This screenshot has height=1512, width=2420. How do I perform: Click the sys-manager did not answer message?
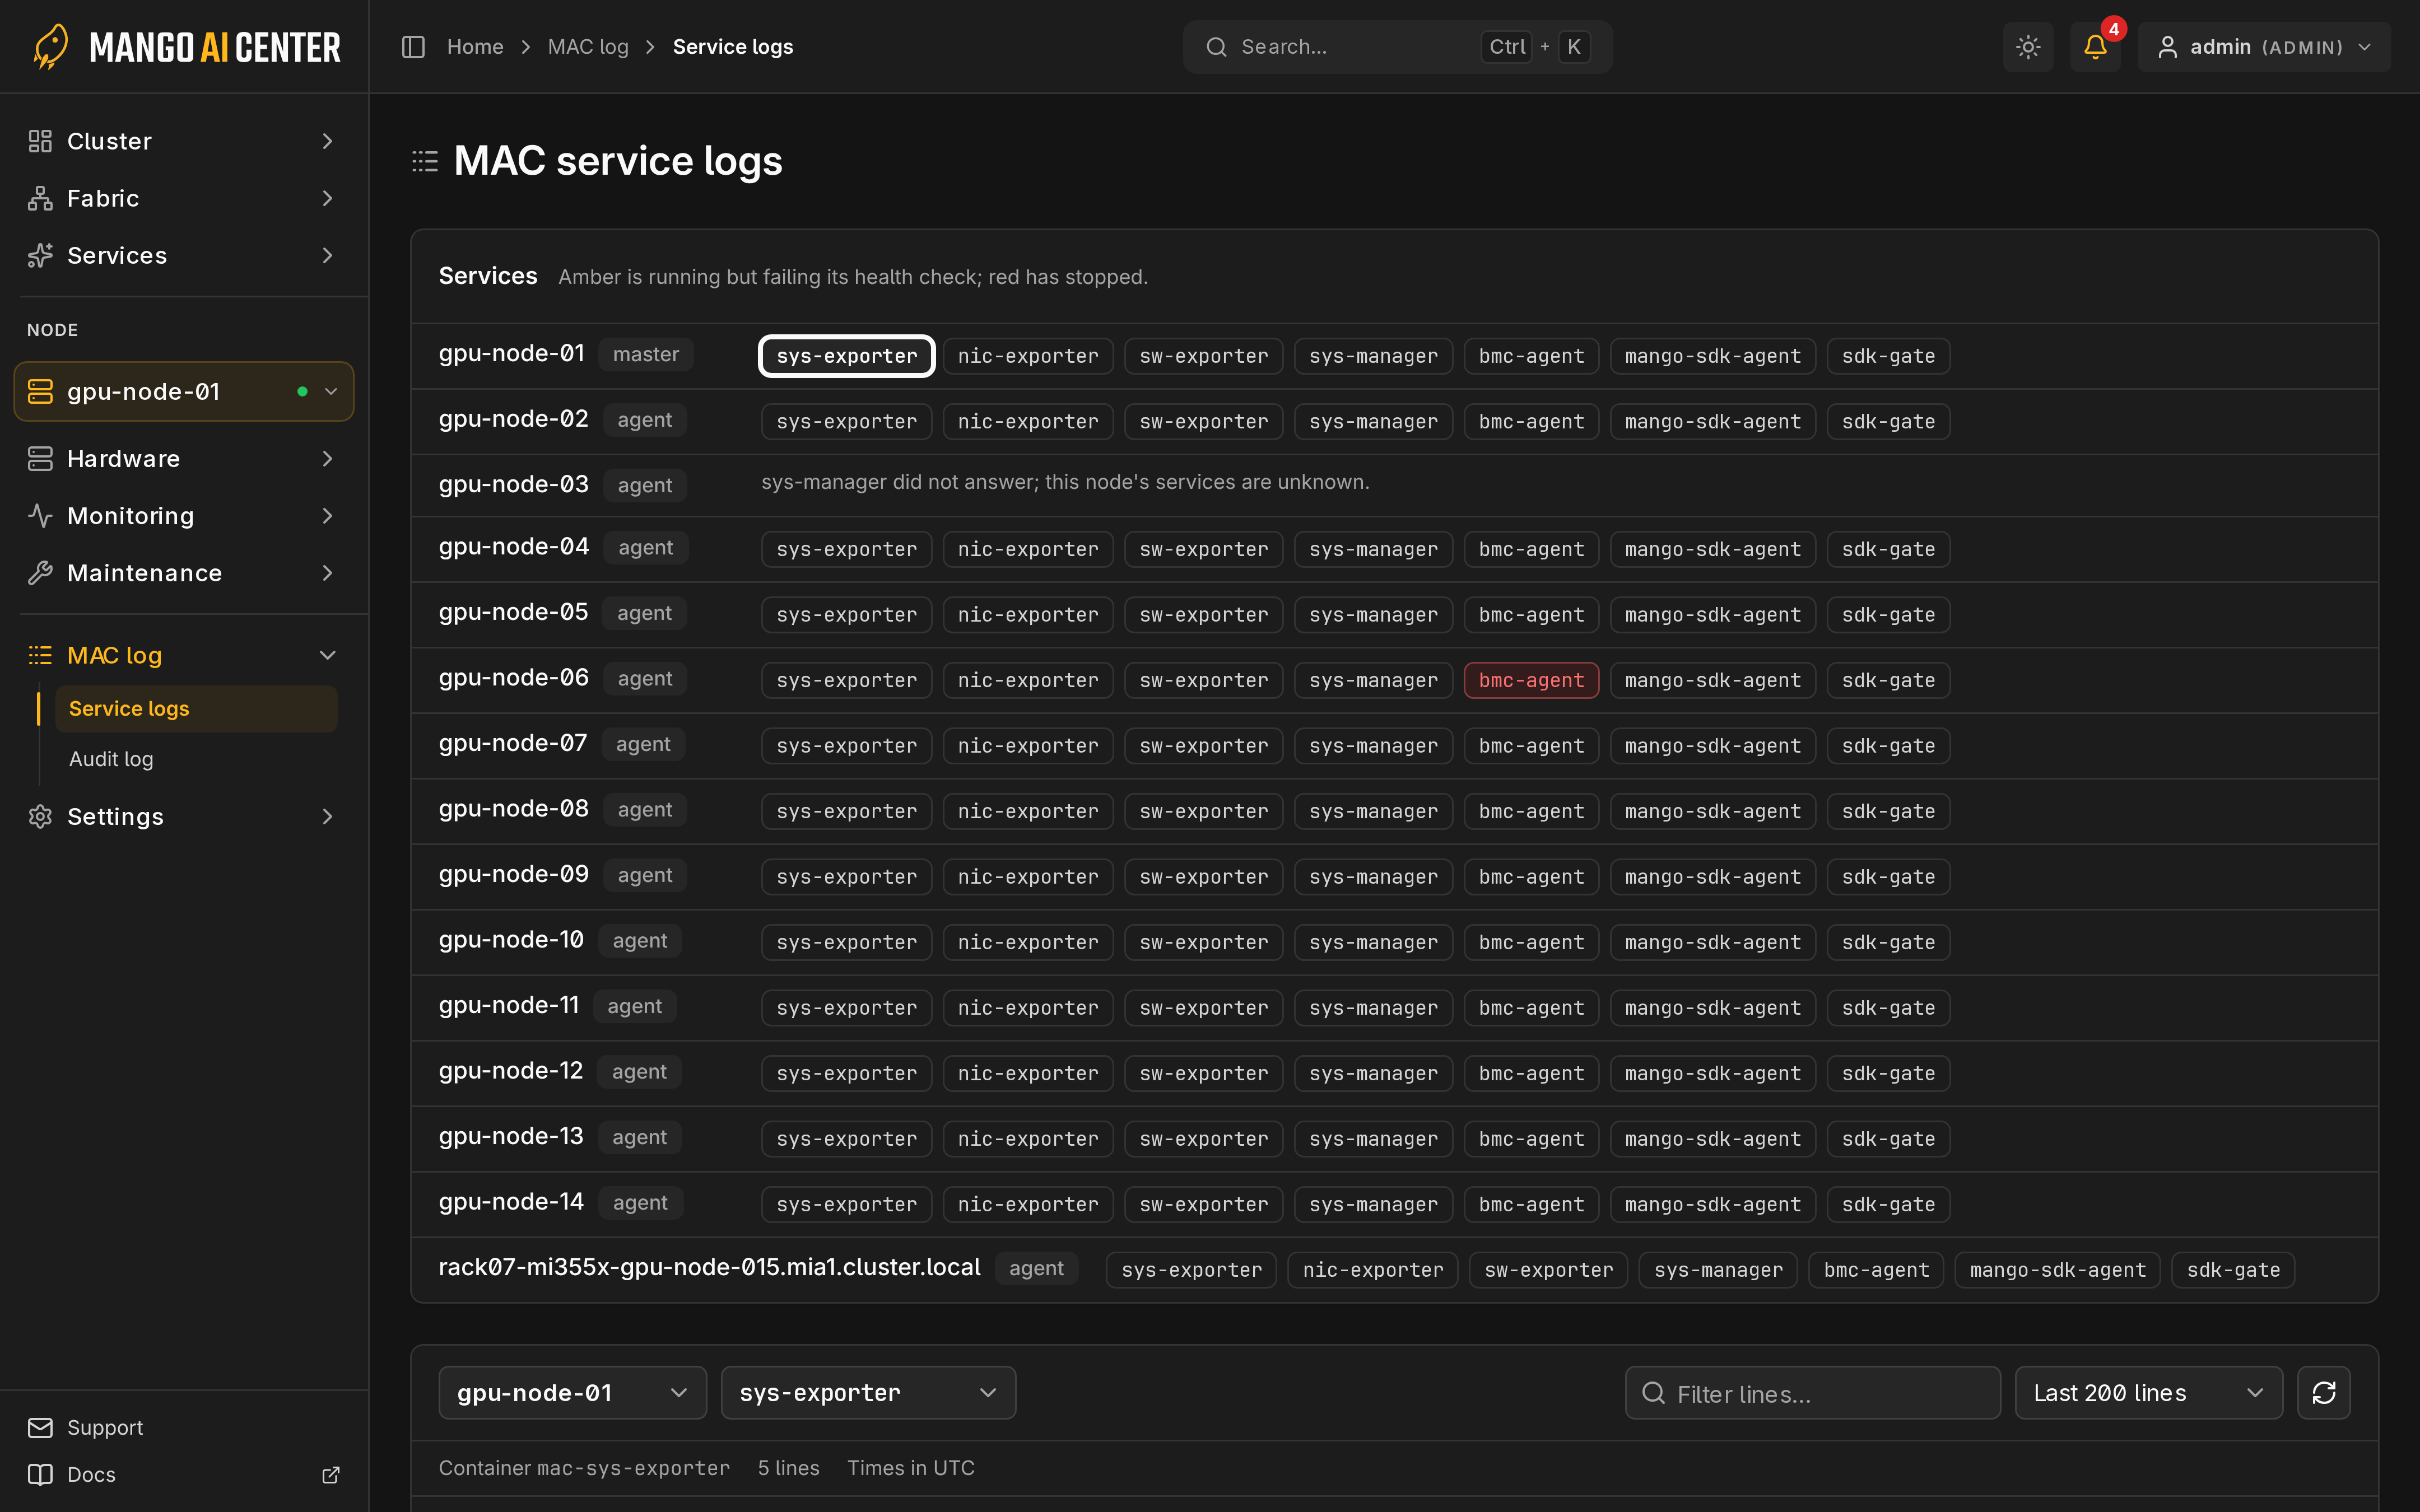click(x=1065, y=482)
